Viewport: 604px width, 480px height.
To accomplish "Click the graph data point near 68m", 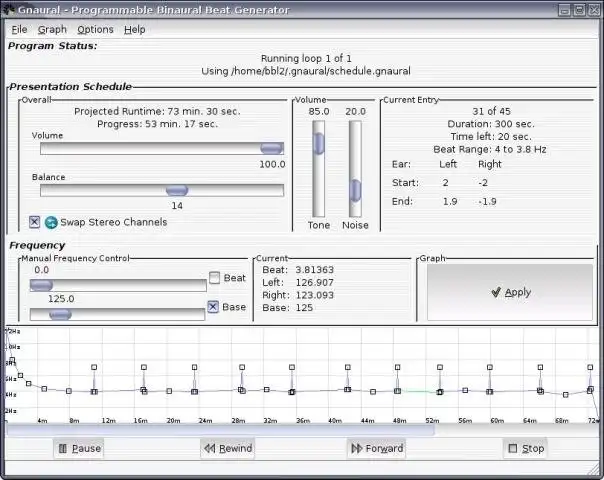I will click(x=565, y=394).
